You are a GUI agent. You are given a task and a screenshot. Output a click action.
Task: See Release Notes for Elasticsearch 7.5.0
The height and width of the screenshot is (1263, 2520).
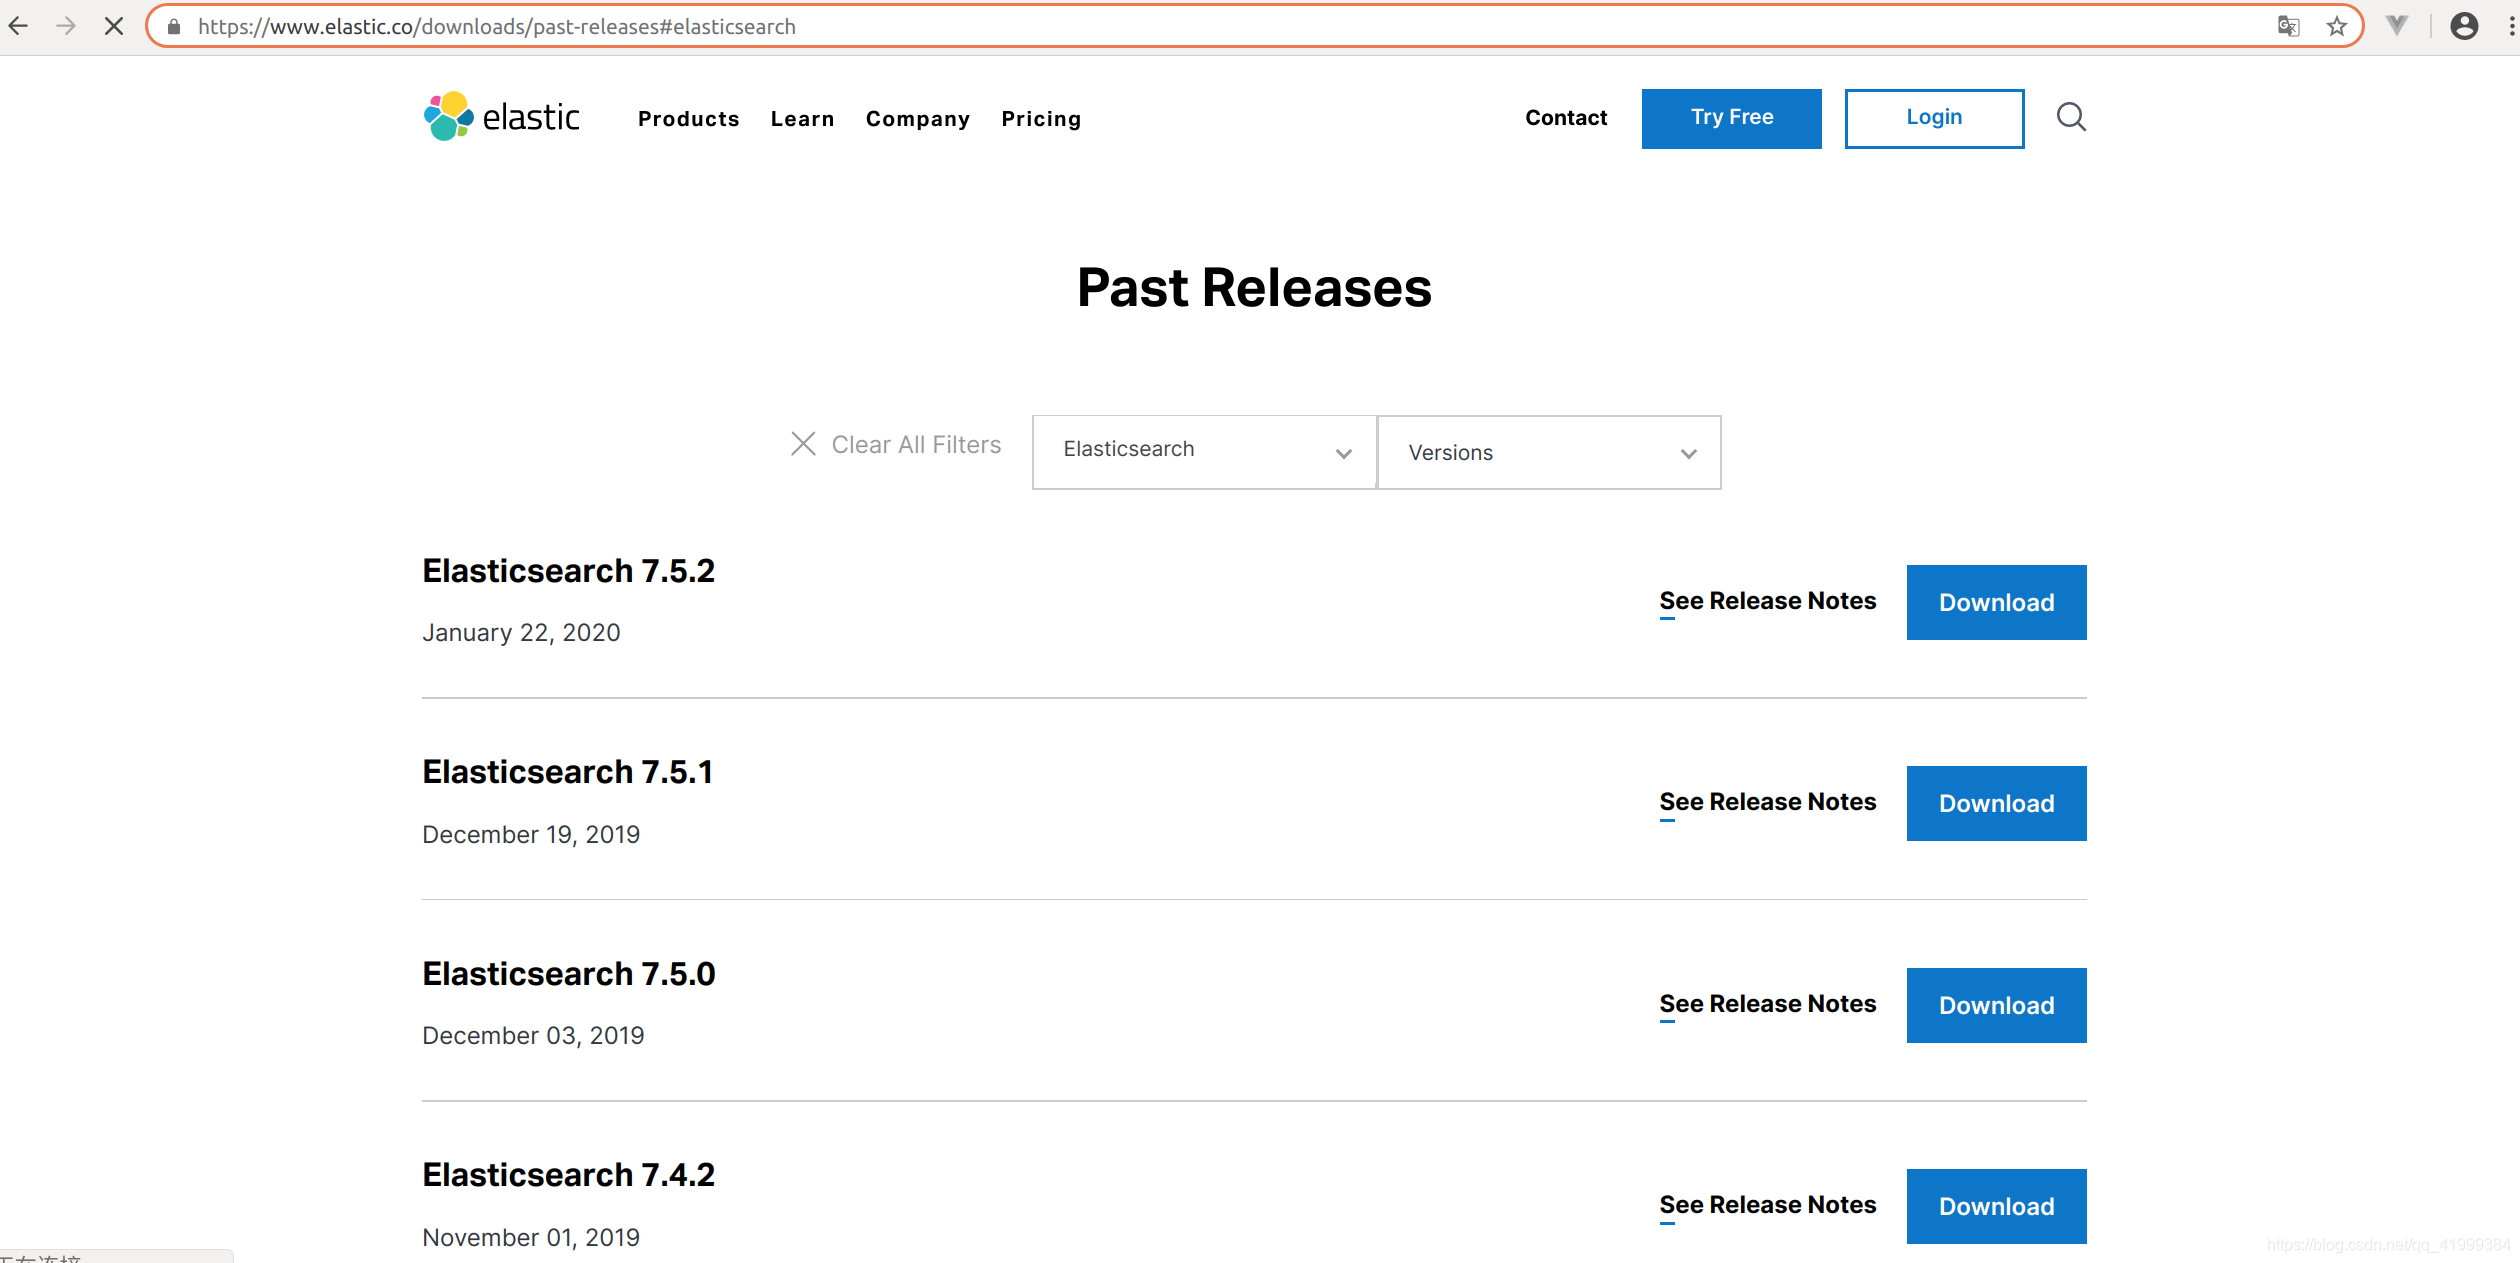tap(1767, 1004)
